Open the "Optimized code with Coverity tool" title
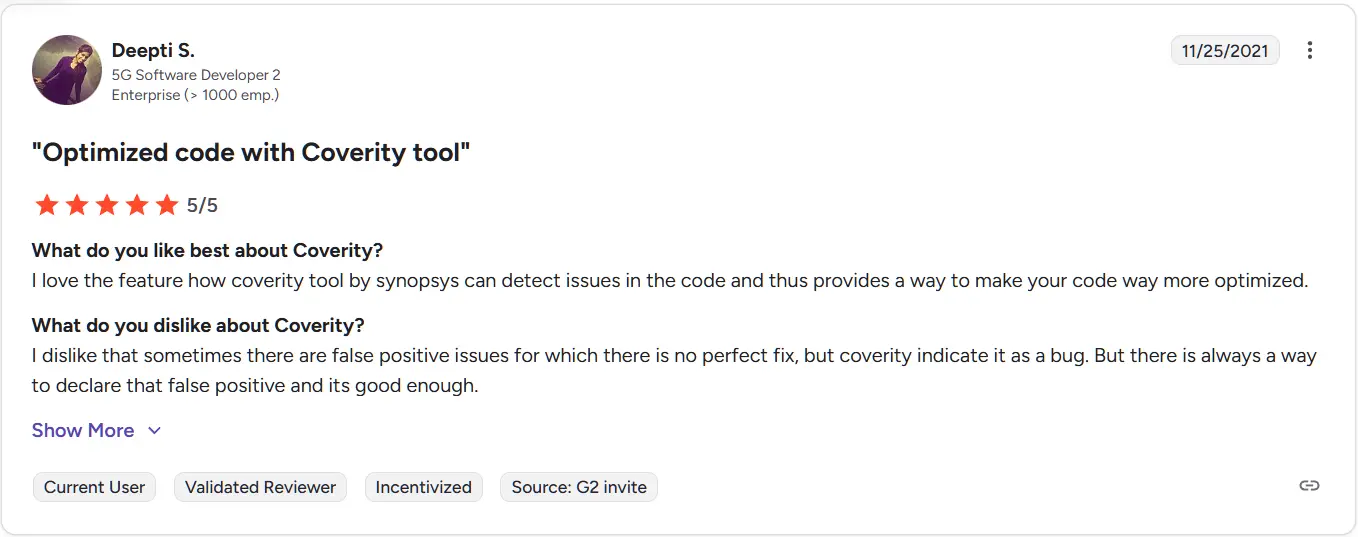Image resolution: width=1358 pixels, height=537 pixels. point(251,152)
